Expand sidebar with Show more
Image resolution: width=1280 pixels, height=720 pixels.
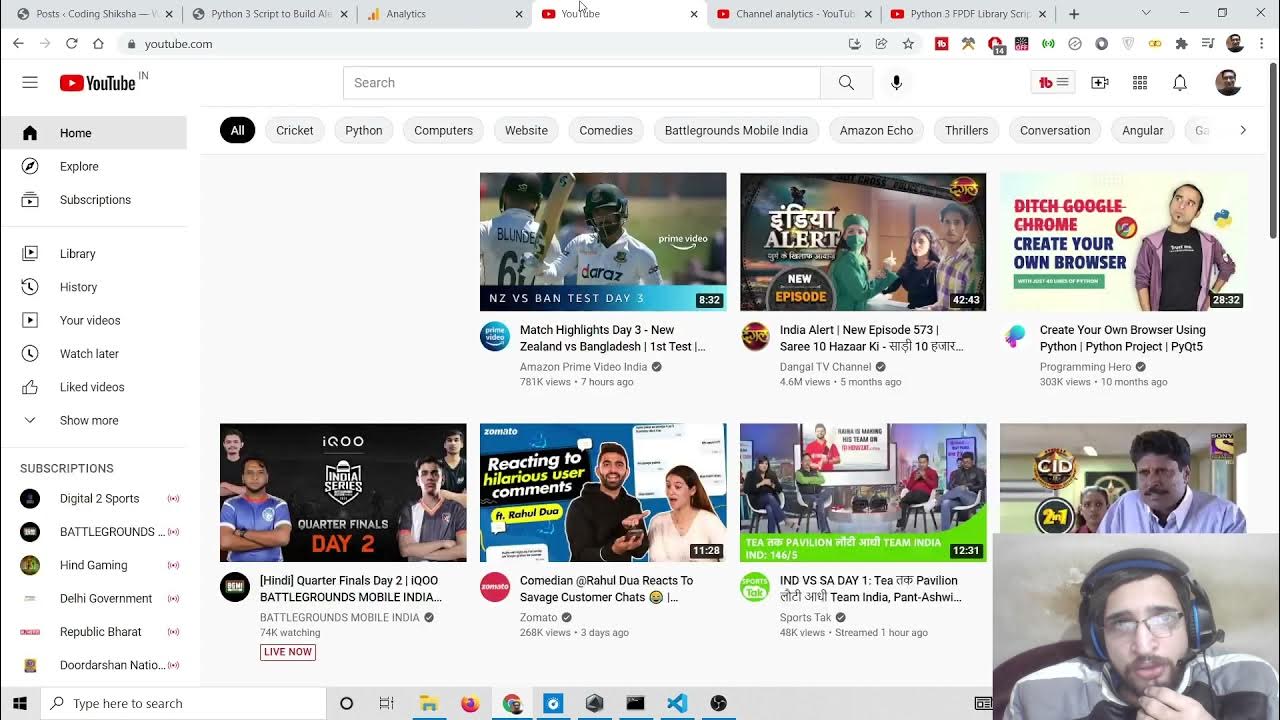coord(88,420)
